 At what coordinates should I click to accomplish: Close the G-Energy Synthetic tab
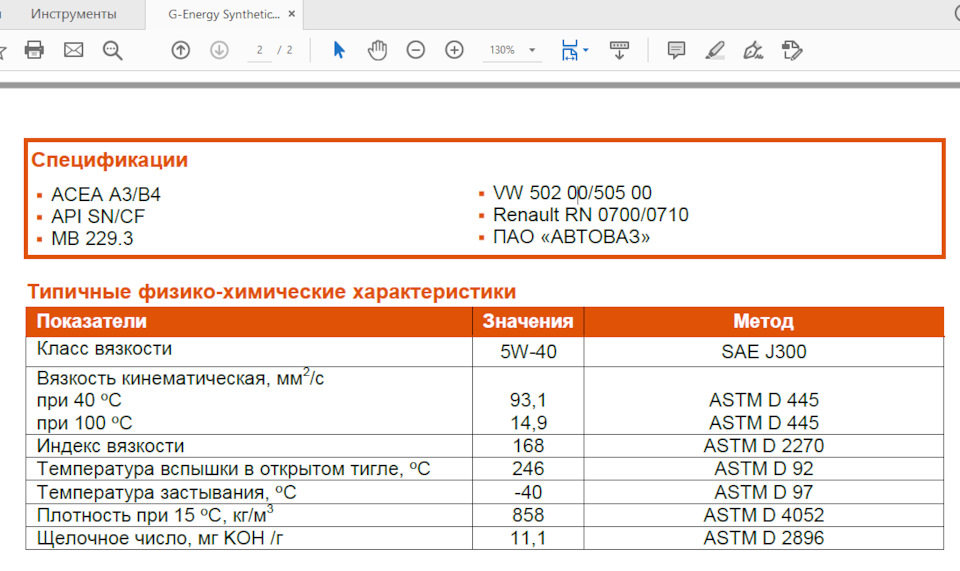point(292,14)
